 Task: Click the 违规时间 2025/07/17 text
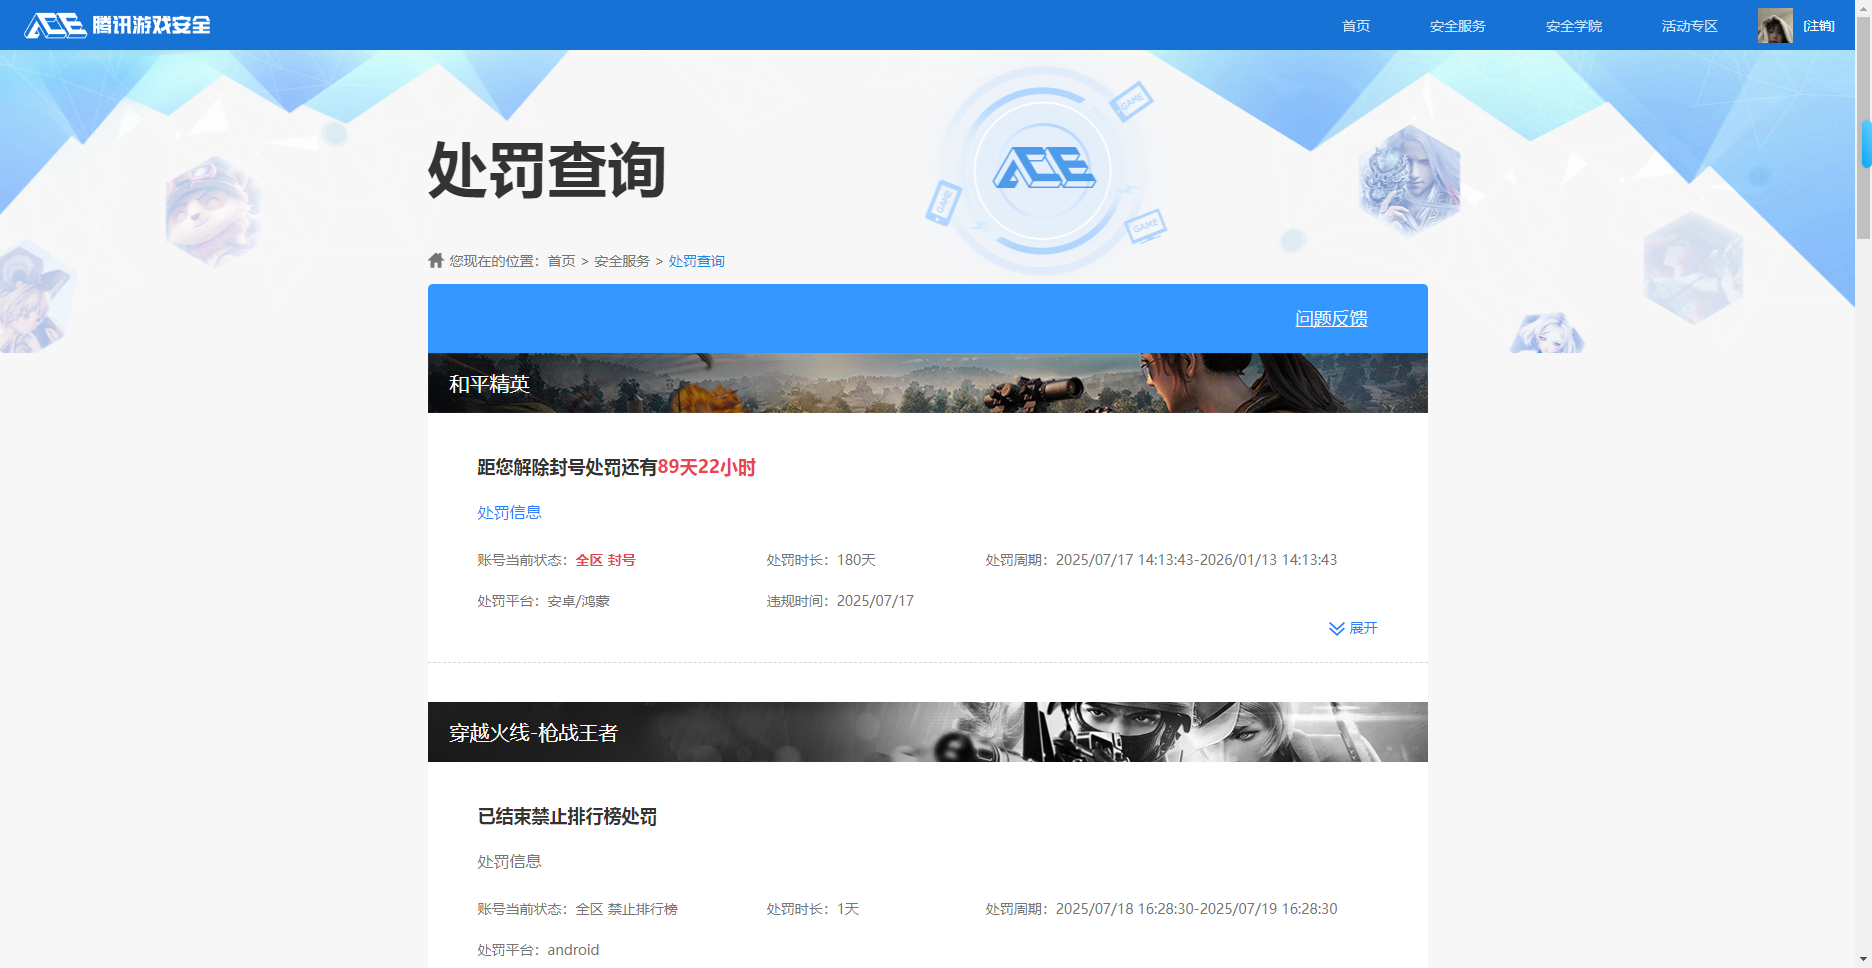click(840, 601)
